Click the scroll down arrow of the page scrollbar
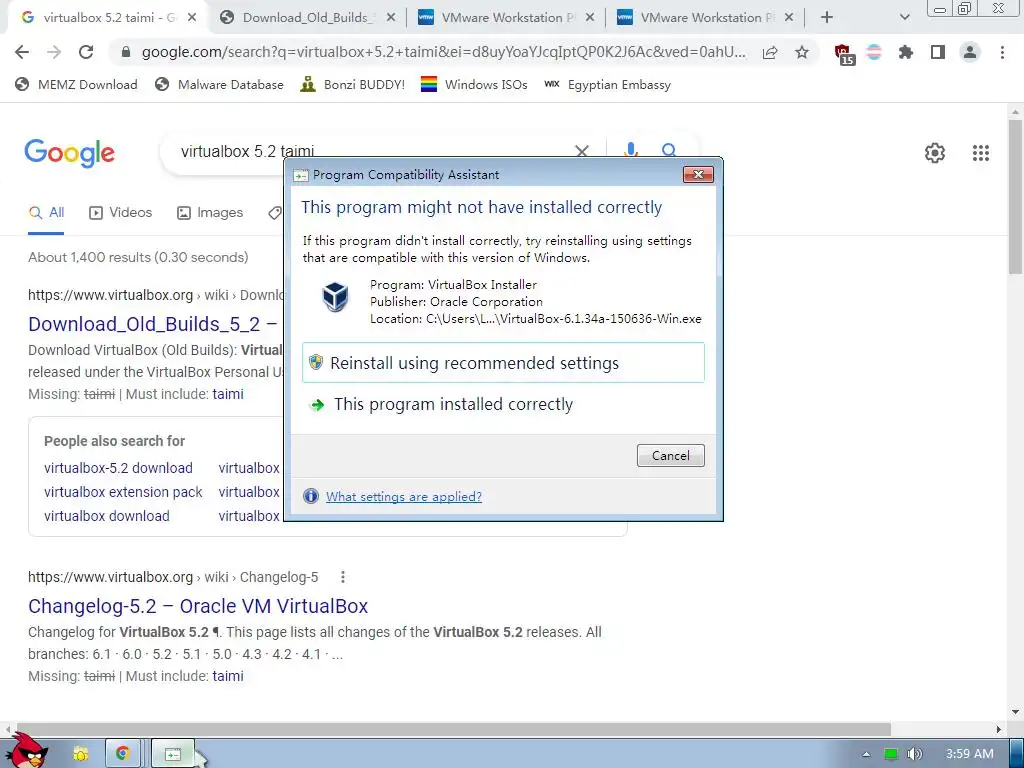Viewport: 1024px width, 768px height. (1015, 712)
